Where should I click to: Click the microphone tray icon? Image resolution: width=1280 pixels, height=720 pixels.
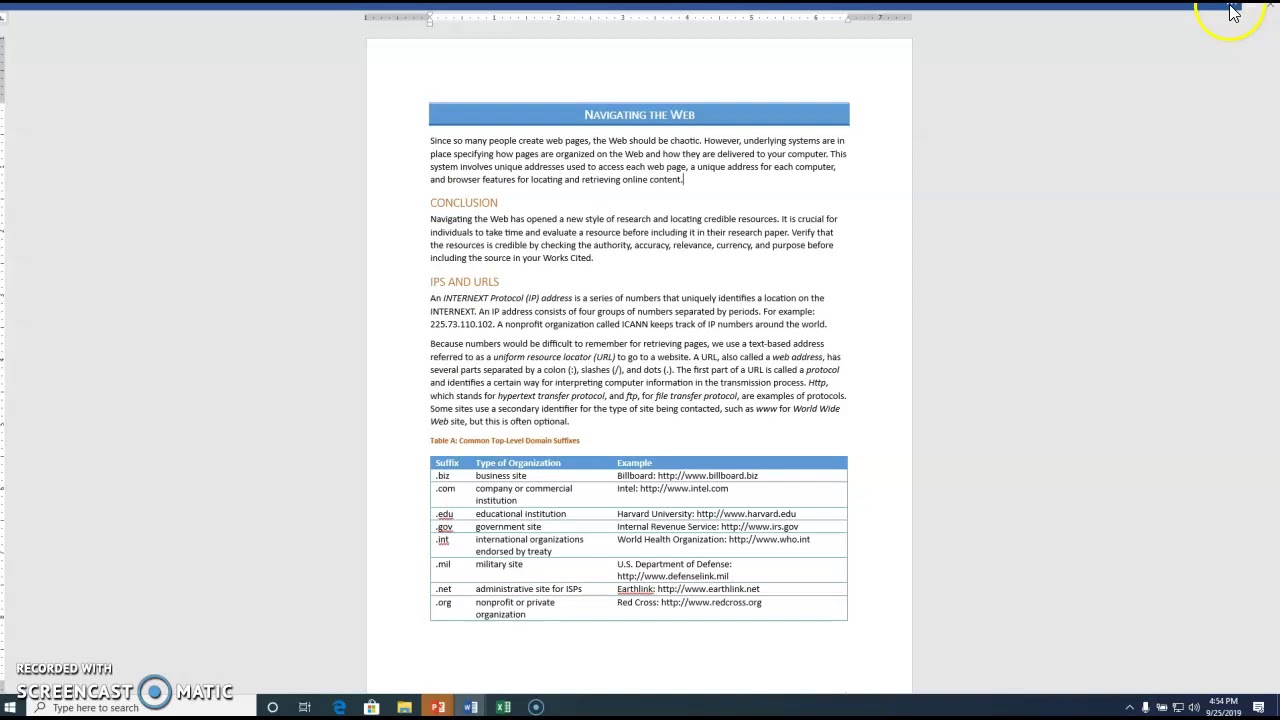1146,707
